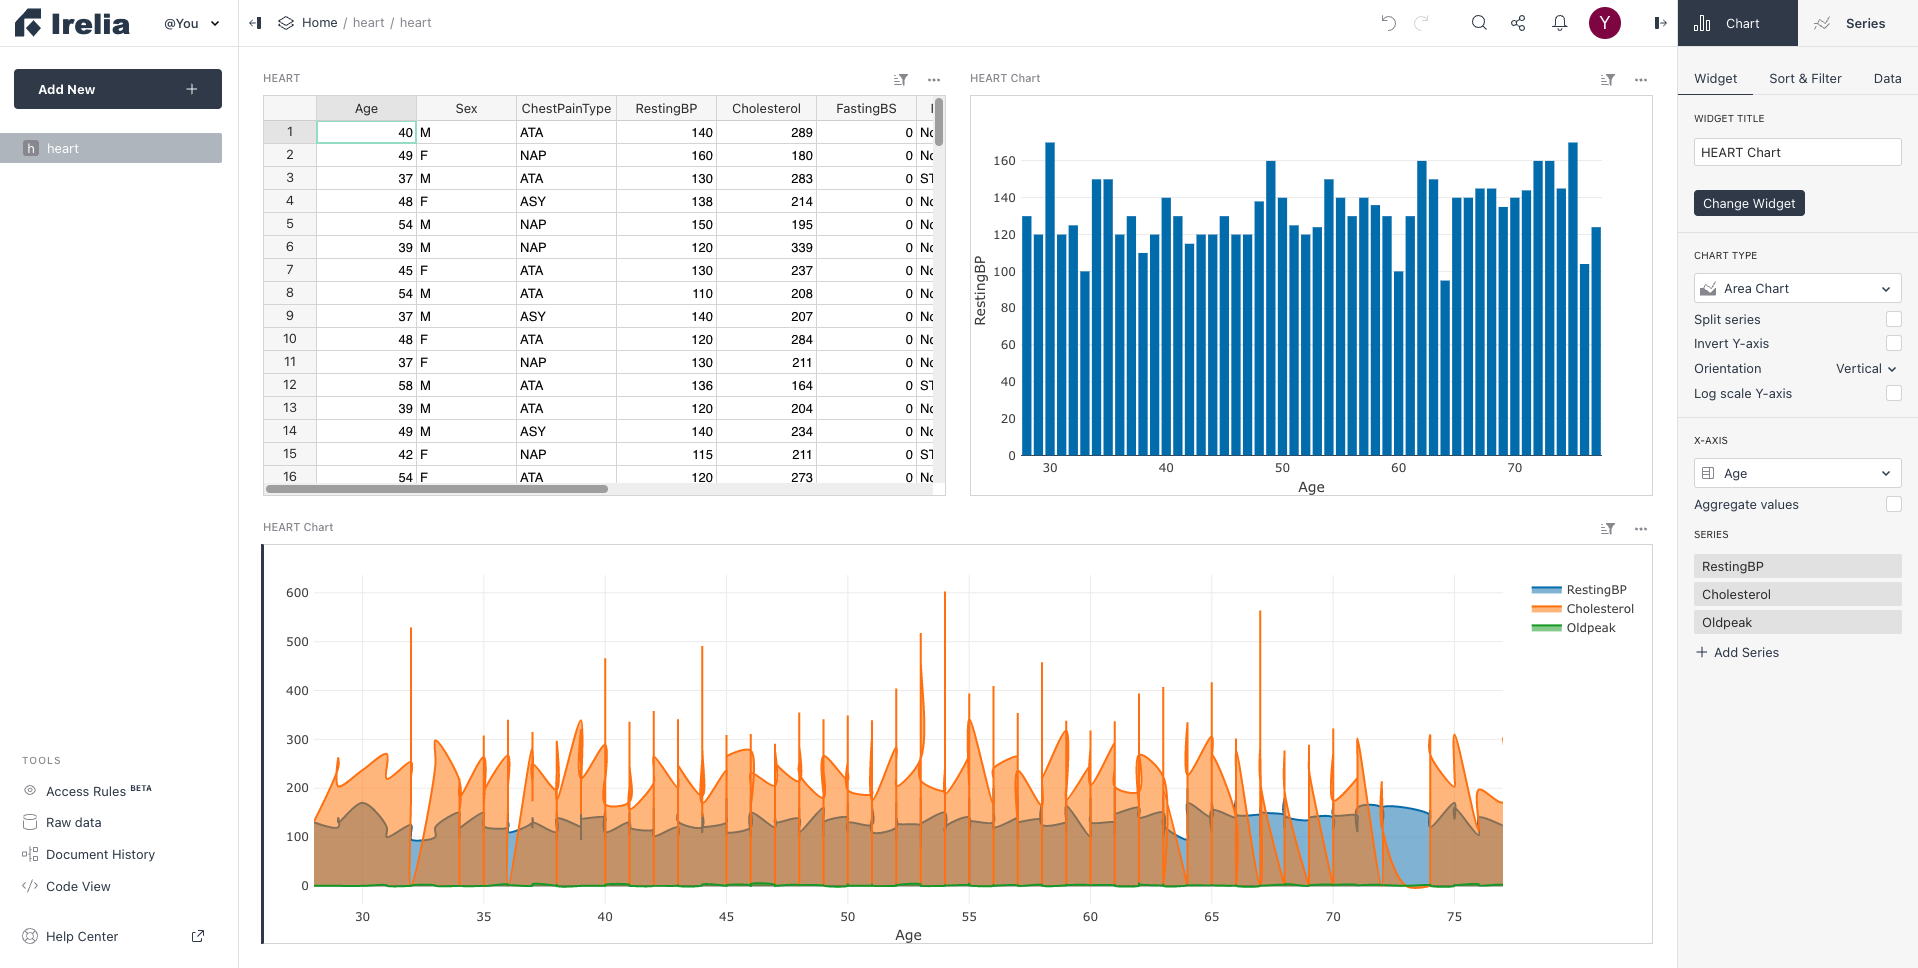Enable Invert Y-axis checkbox

pos(1894,343)
